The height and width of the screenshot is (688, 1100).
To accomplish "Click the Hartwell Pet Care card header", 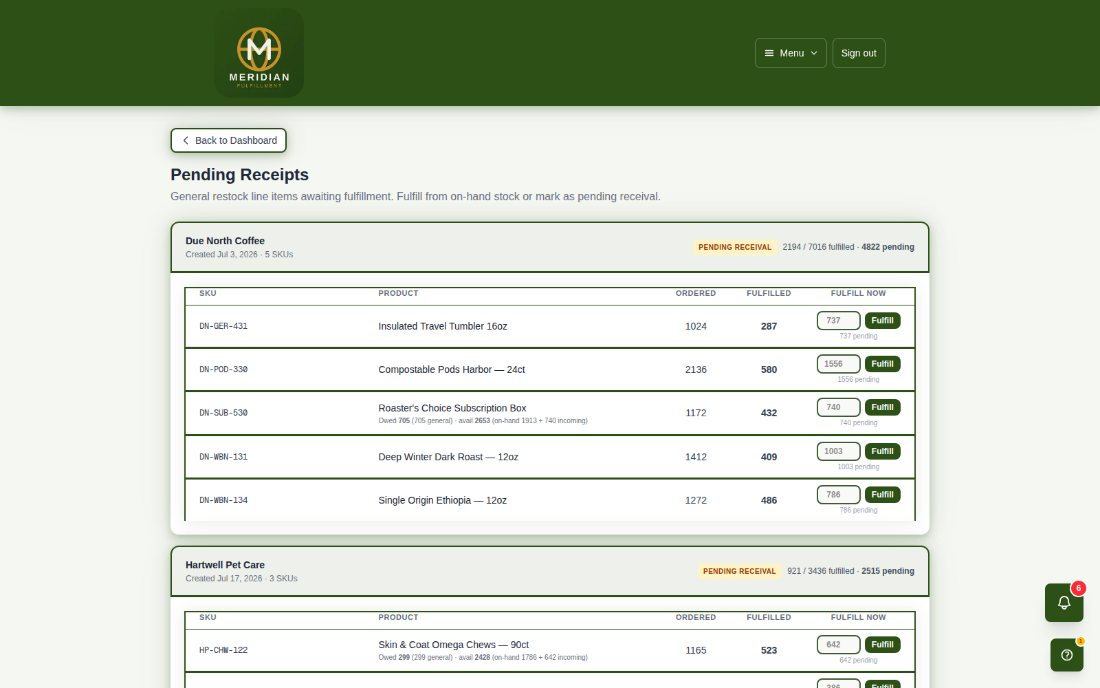I will [x=549, y=572].
